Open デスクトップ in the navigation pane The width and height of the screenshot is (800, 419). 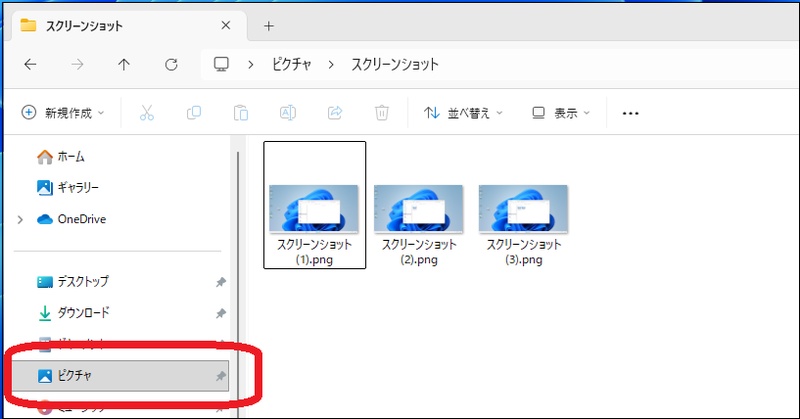pyautogui.click(x=72, y=282)
